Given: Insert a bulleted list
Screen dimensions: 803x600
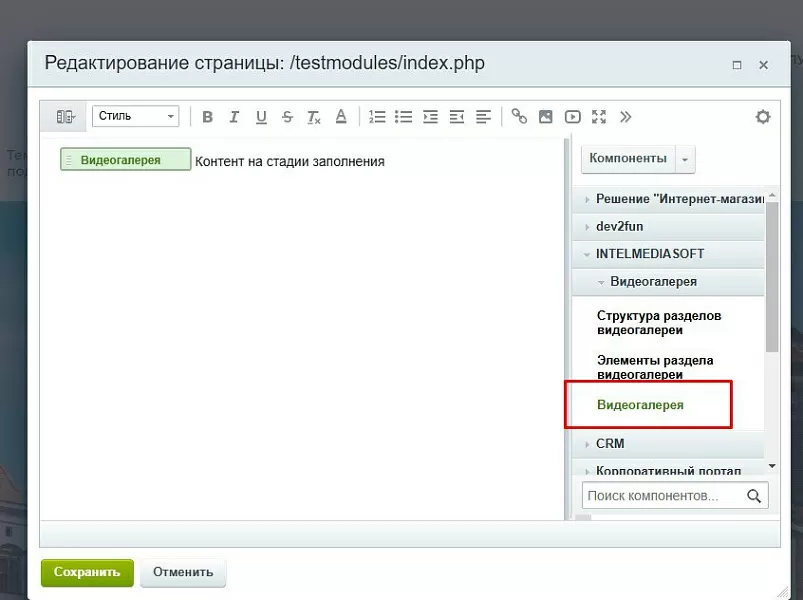Looking at the screenshot, I should (404, 117).
